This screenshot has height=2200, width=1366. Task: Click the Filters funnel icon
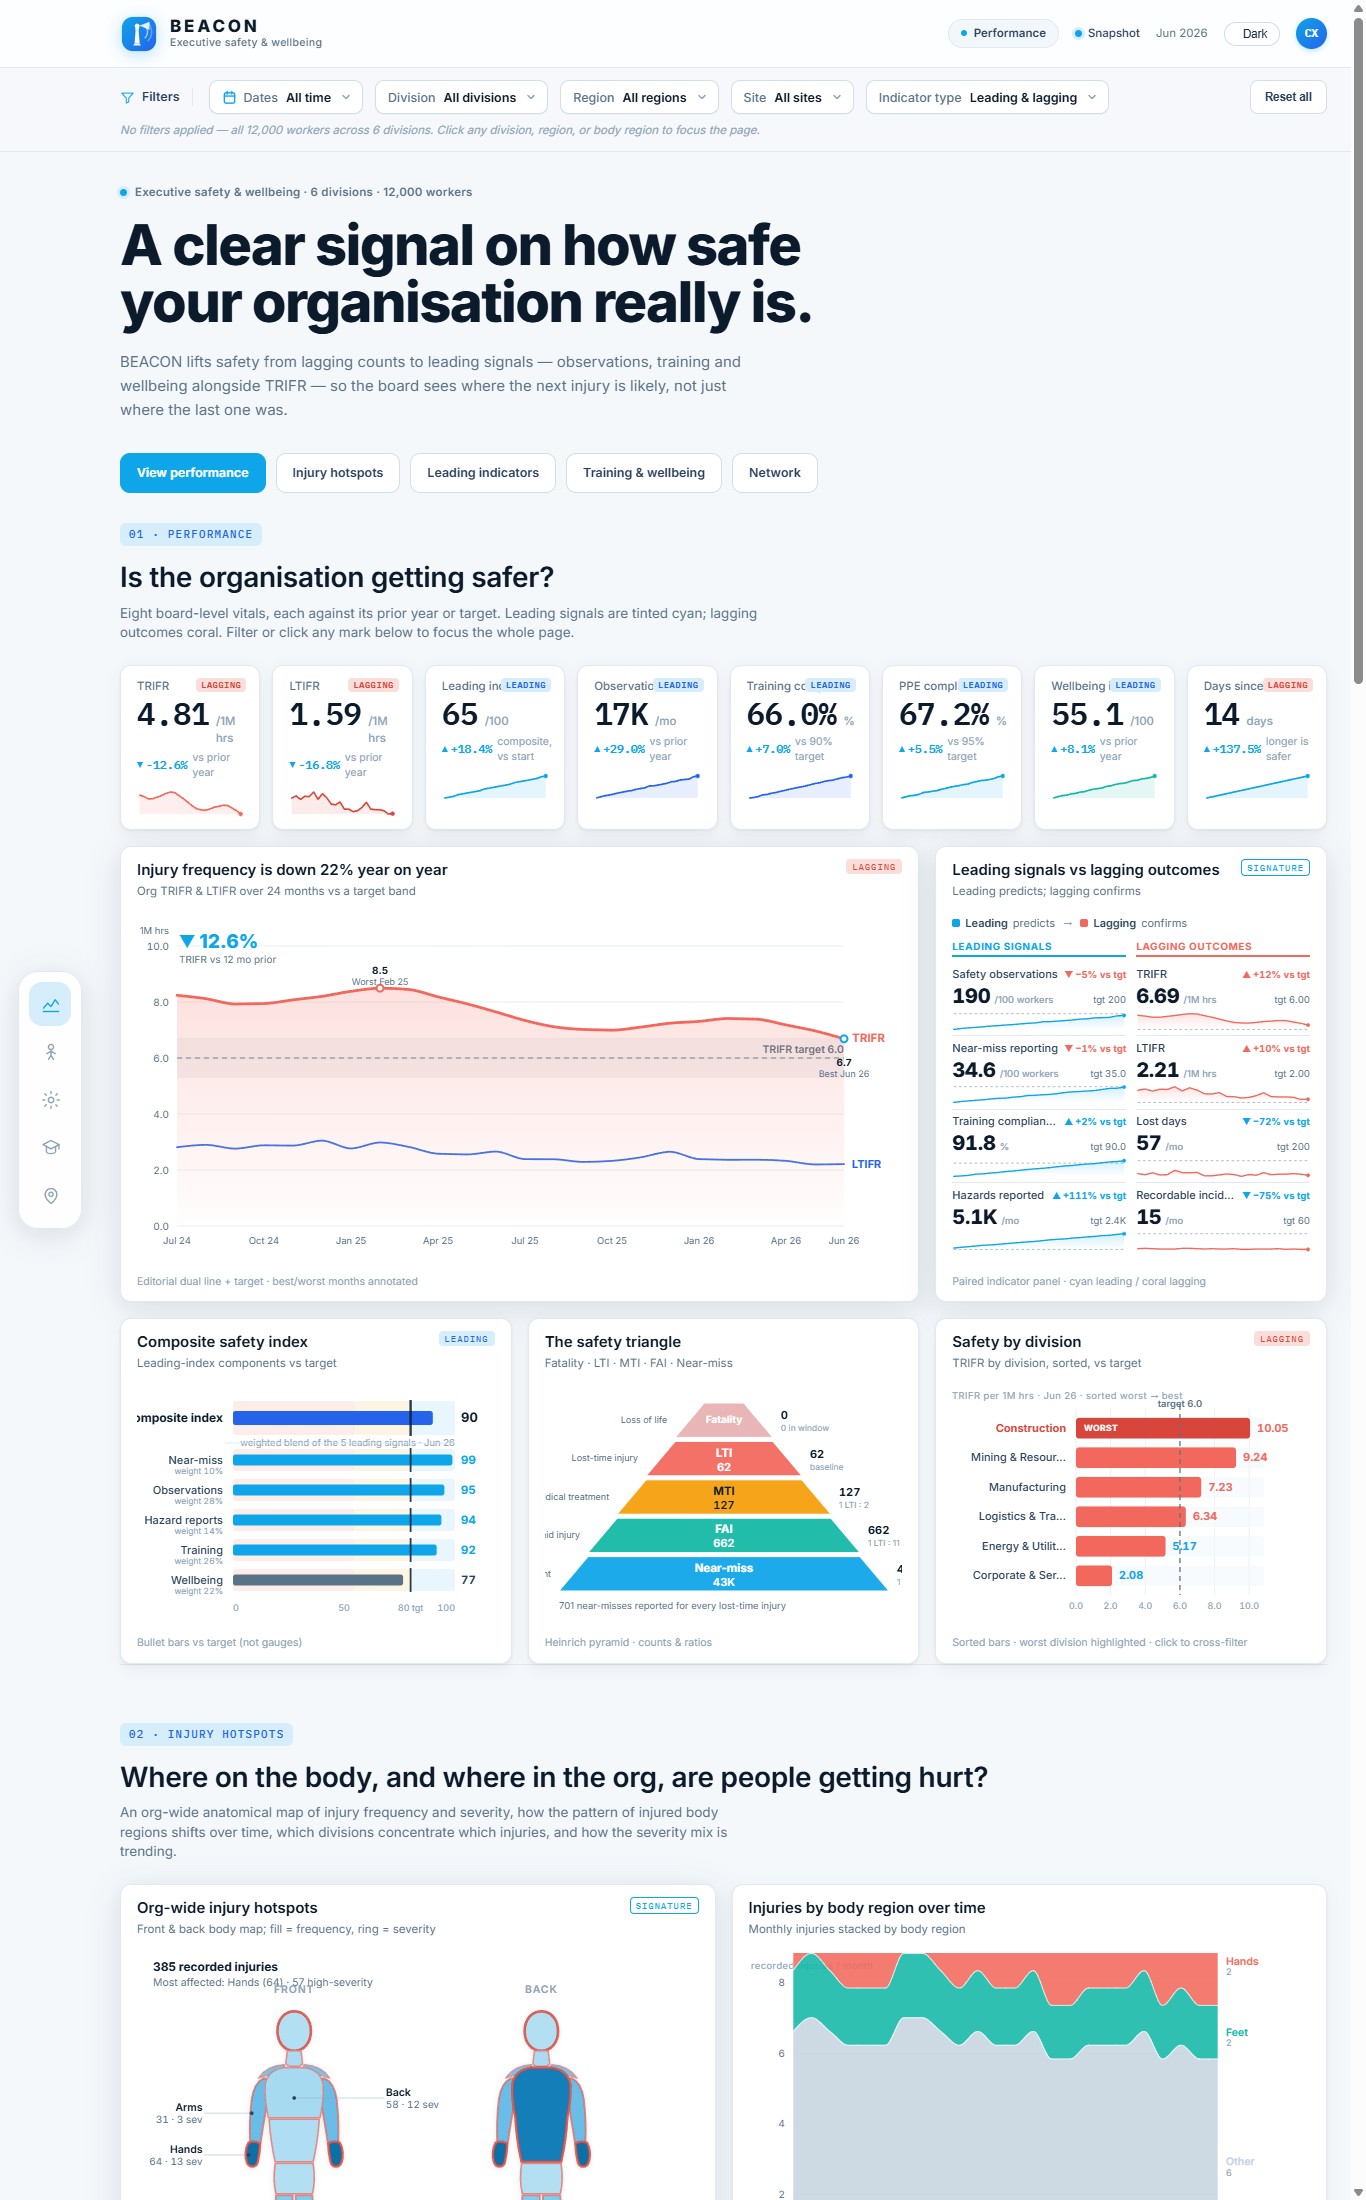click(x=127, y=98)
